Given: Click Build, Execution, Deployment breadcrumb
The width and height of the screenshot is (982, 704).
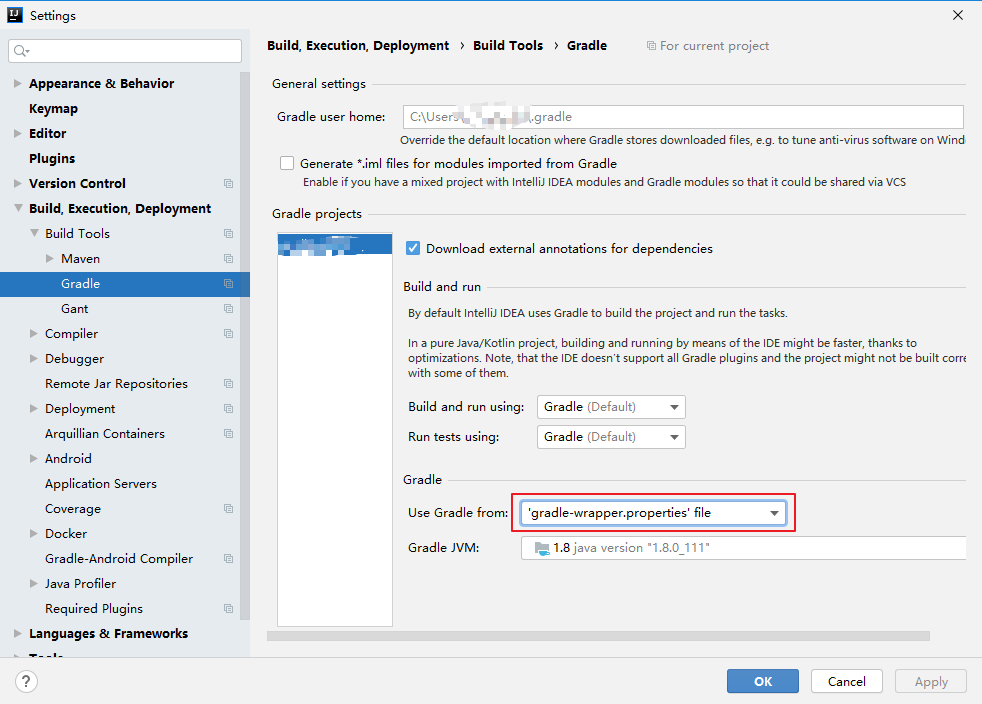Looking at the screenshot, I should (358, 46).
